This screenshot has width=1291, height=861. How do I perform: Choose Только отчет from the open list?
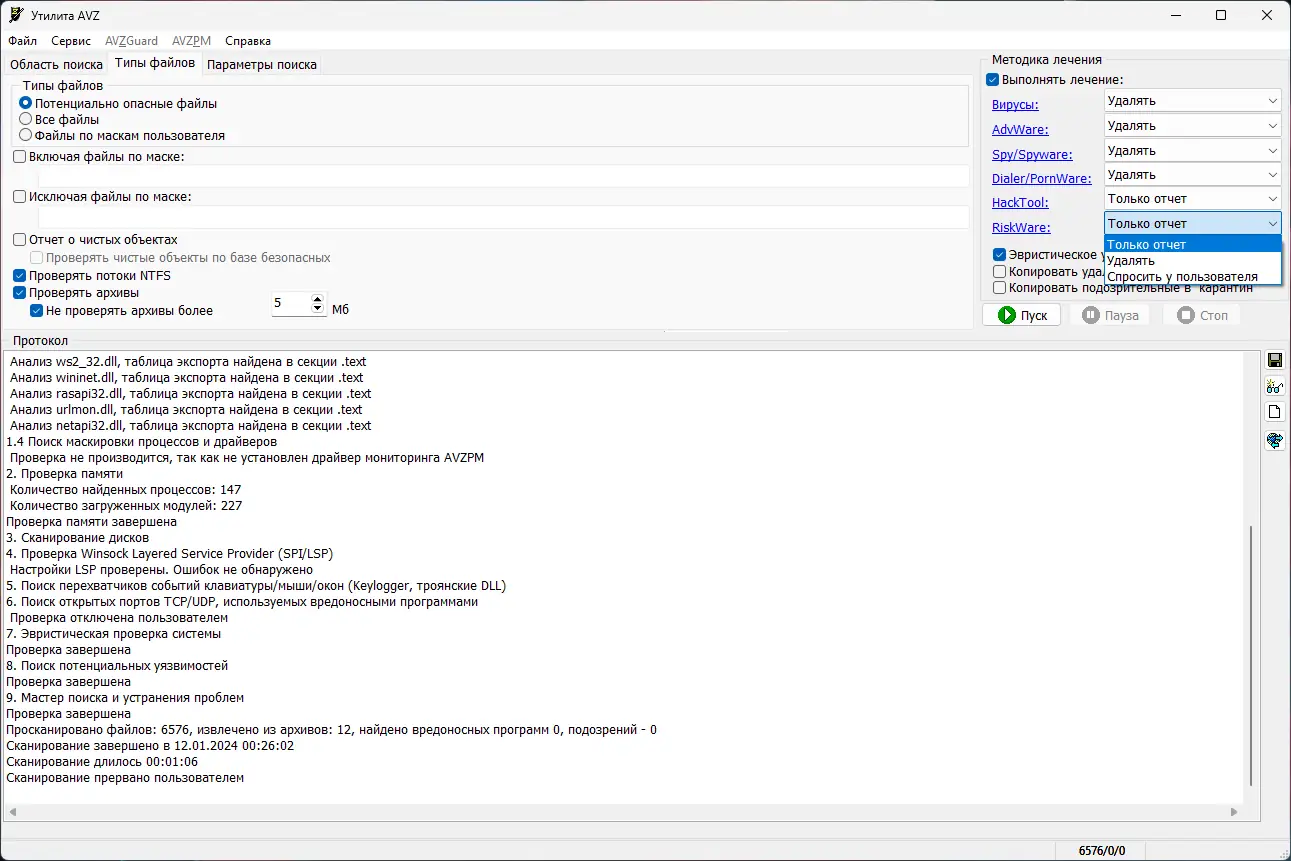[x=1193, y=245]
